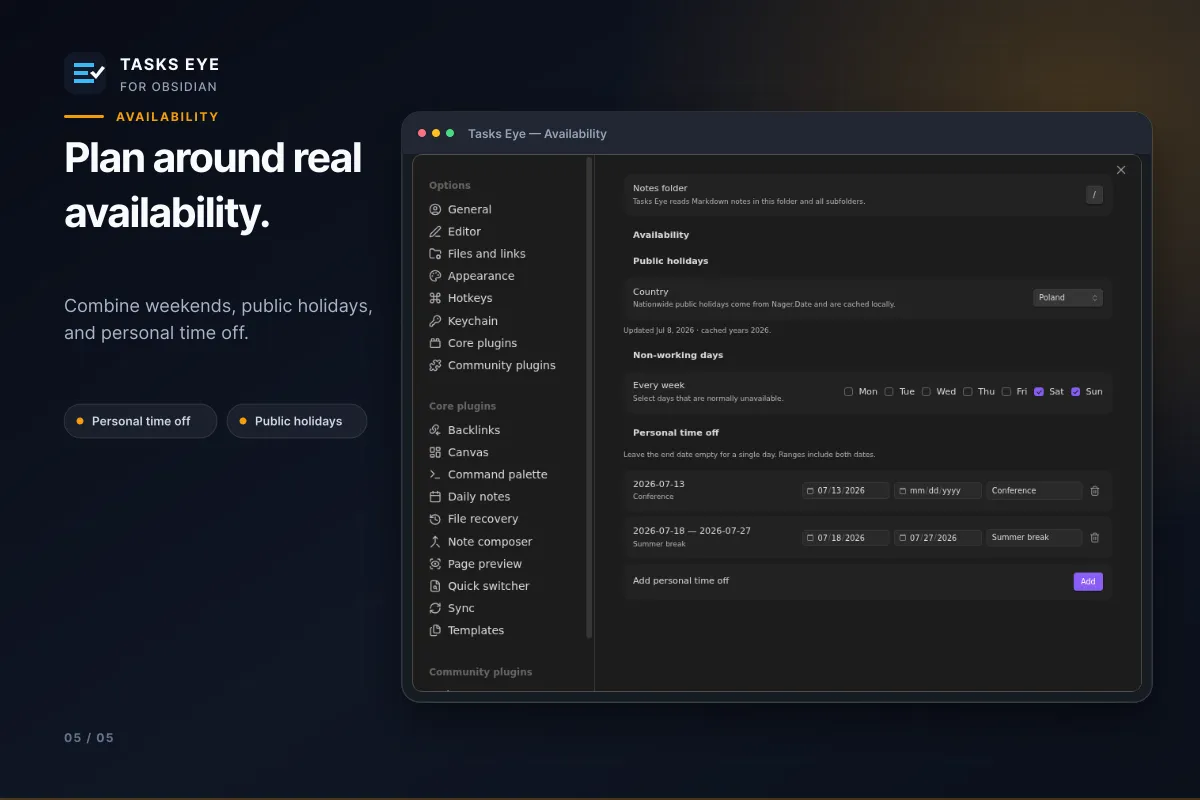Image resolution: width=1200 pixels, height=800 pixels.
Task: Uncheck the Sun non-working day box
Action: click(x=1076, y=392)
